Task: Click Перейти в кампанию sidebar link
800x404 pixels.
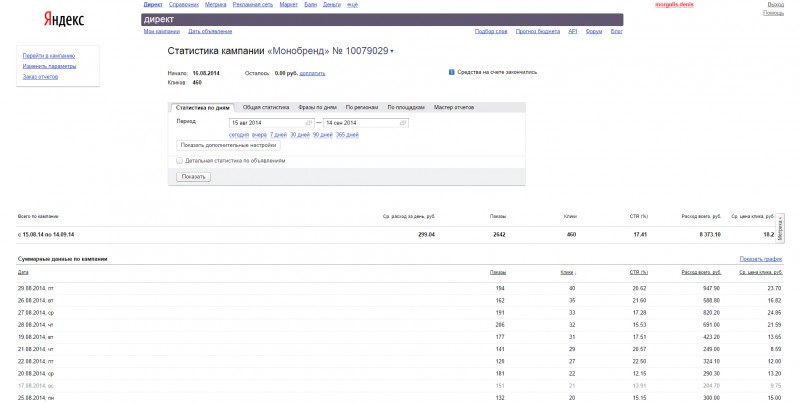Action: point(49,56)
